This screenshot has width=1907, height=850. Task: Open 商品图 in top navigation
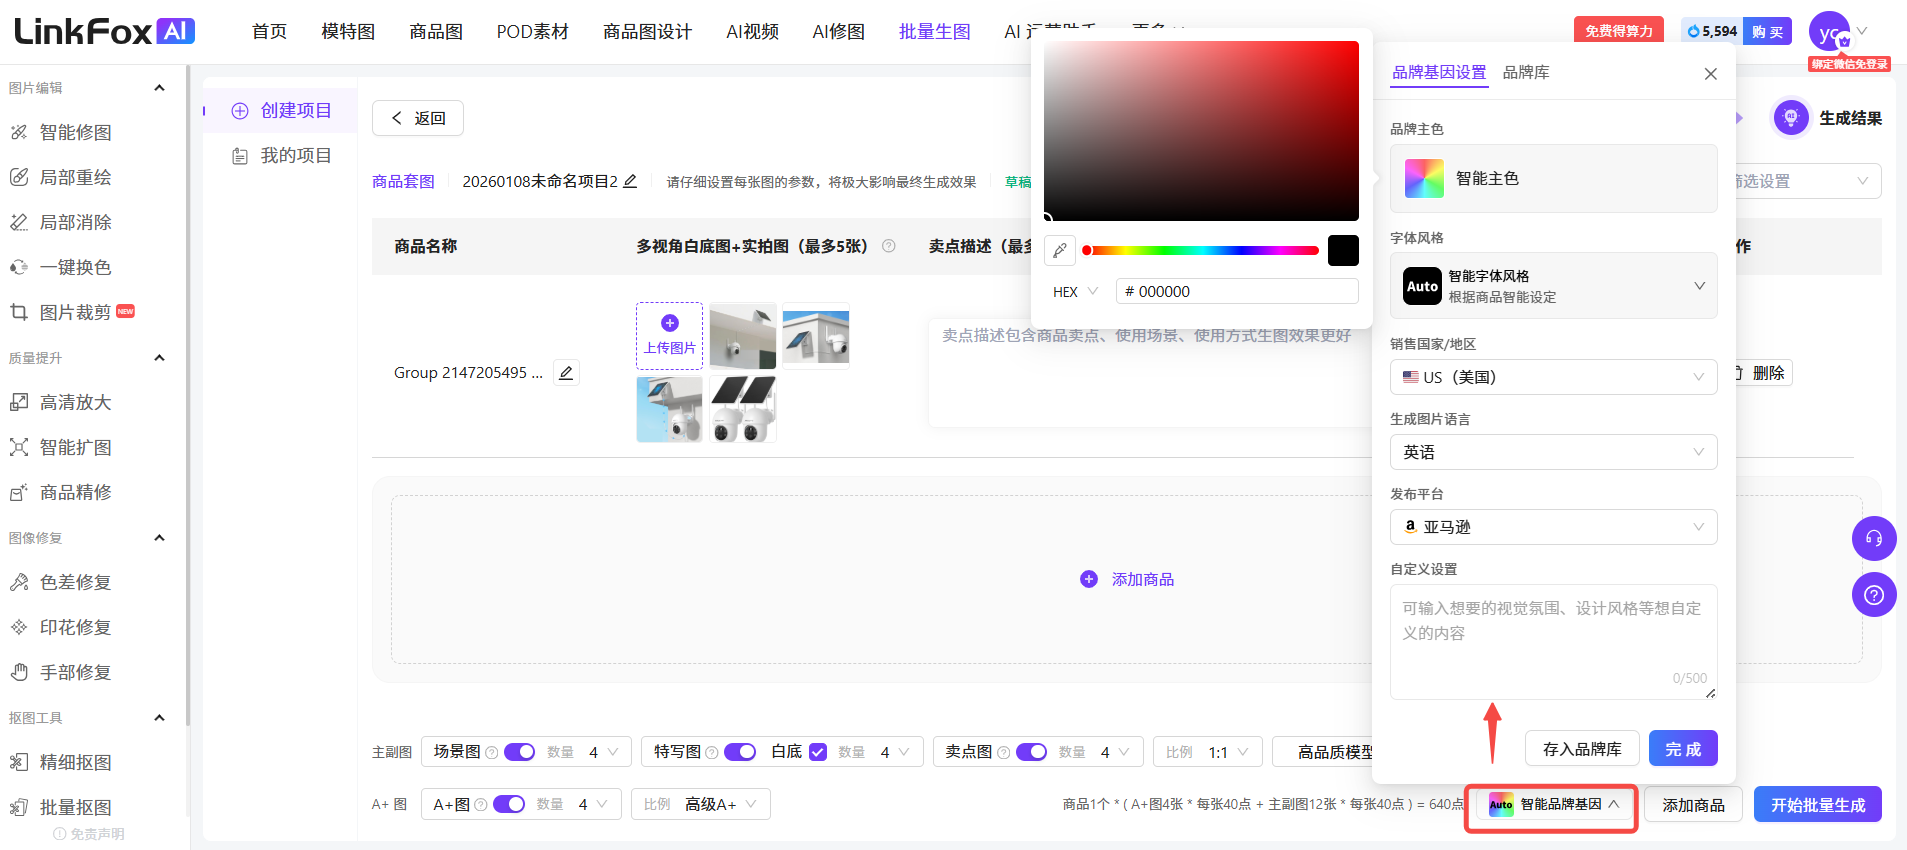tap(436, 32)
